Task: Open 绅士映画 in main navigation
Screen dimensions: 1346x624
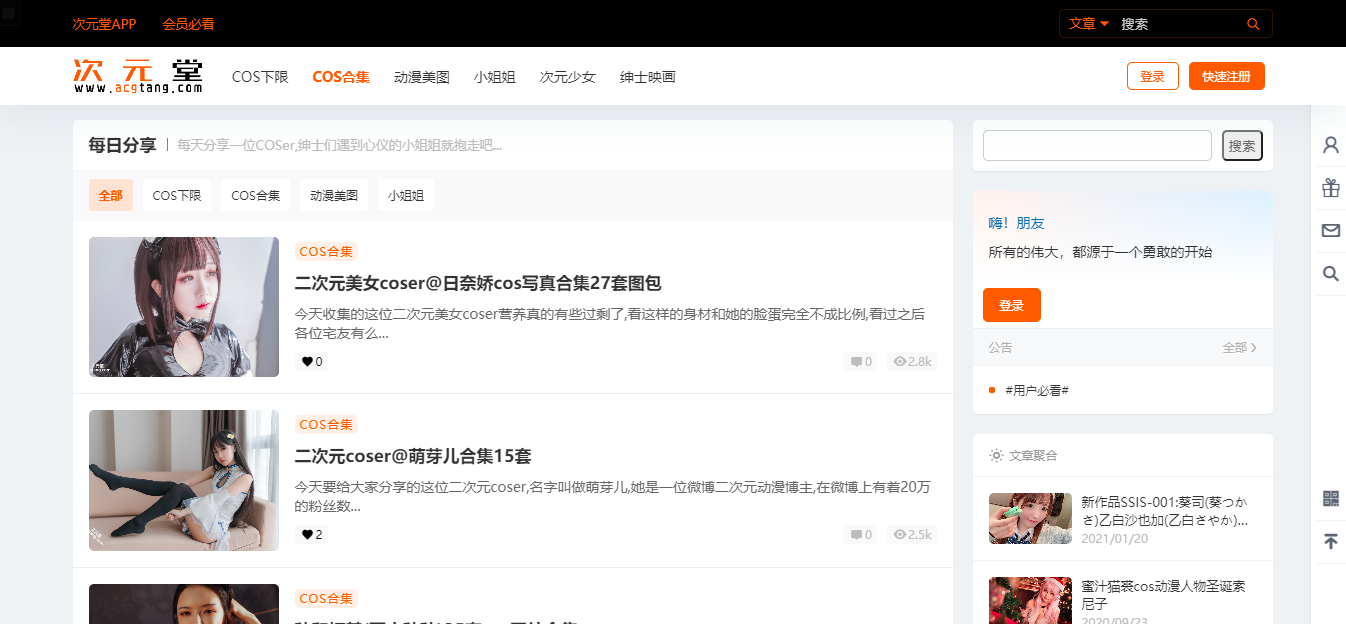Action: (x=648, y=77)
